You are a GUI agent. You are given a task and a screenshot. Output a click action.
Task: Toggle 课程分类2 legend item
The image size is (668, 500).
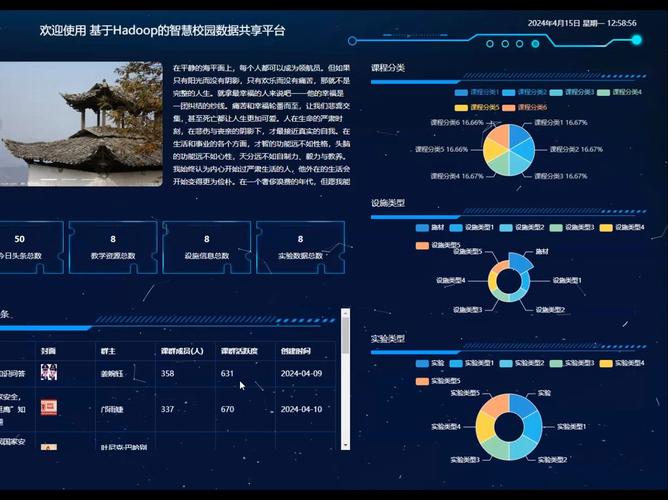pyautogui.click(x=524, y=92)
